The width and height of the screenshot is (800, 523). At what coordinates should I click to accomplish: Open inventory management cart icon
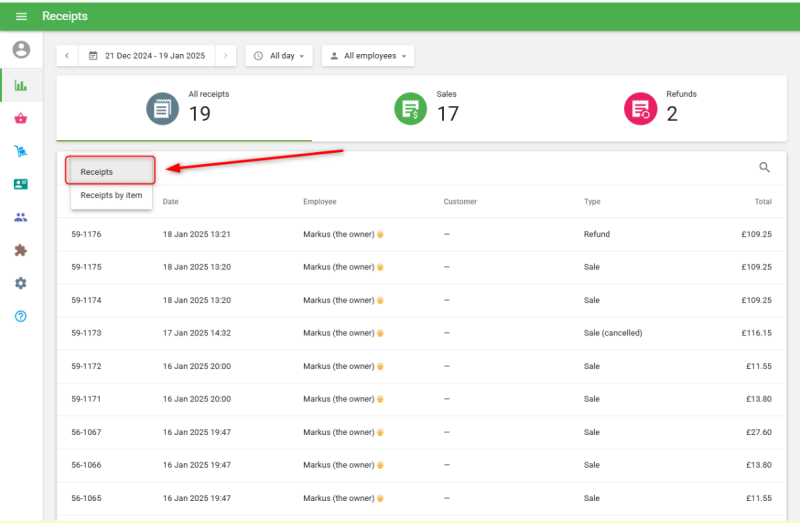coord(21,152)
